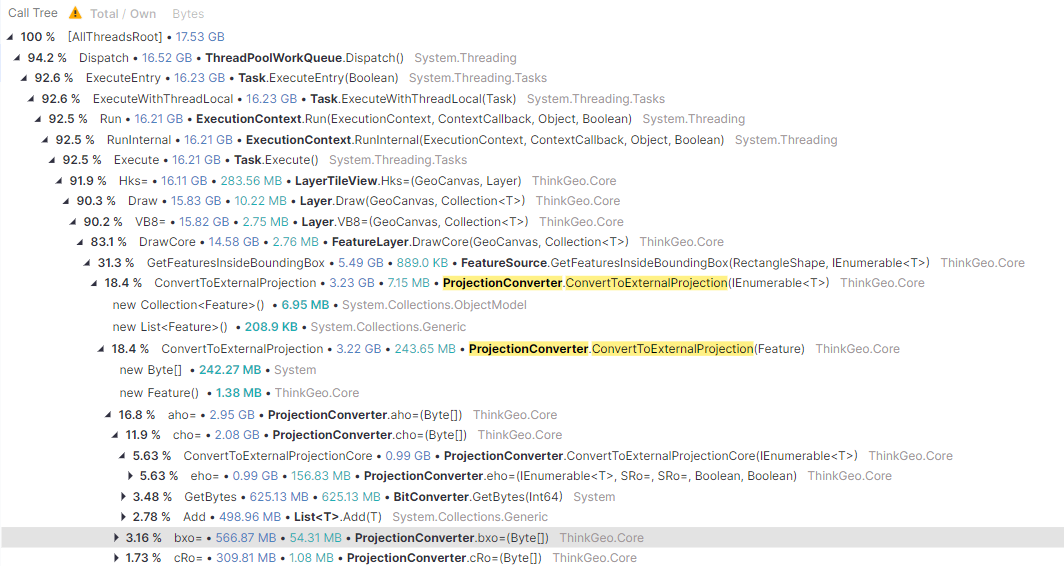Click the 10.22 MB own value for Draw
This screenshot has height=566, width=1064.
[261, 201]
